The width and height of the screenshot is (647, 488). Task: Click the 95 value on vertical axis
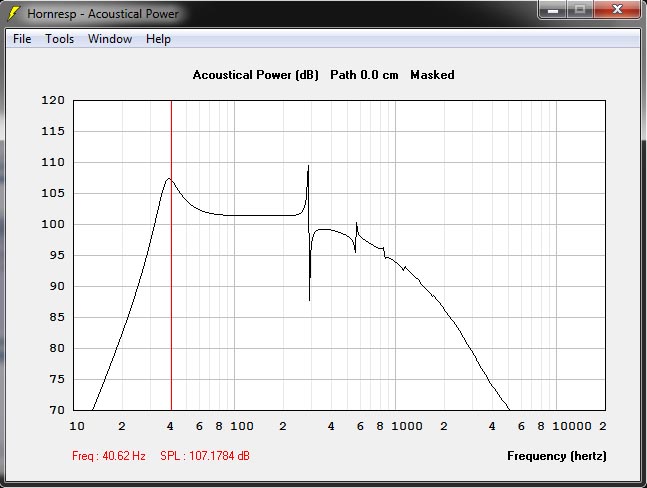pos(57,255)
